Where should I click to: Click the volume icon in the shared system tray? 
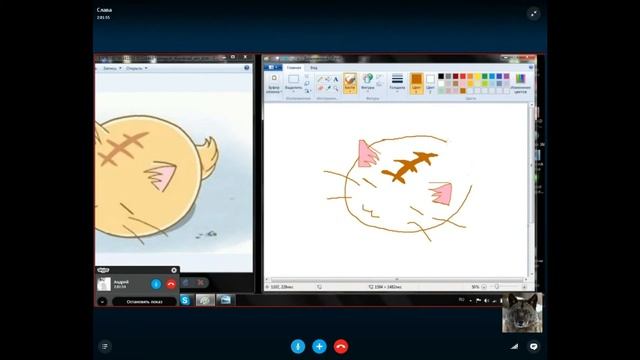click(486, 301)
